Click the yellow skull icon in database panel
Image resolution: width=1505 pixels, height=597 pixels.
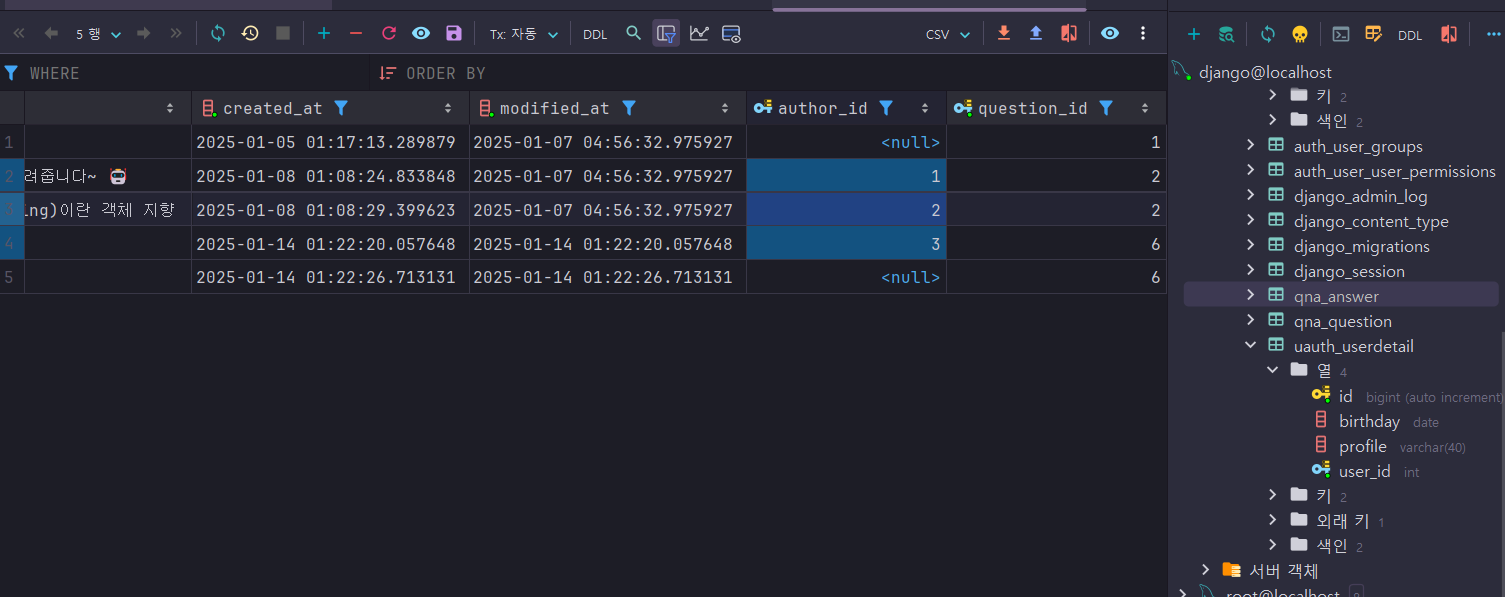1300,35
